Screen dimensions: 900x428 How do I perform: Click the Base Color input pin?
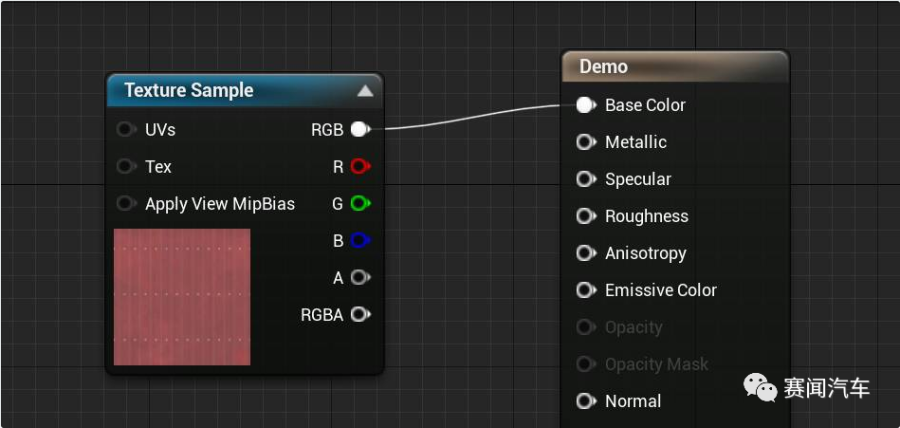coord(586,105)
